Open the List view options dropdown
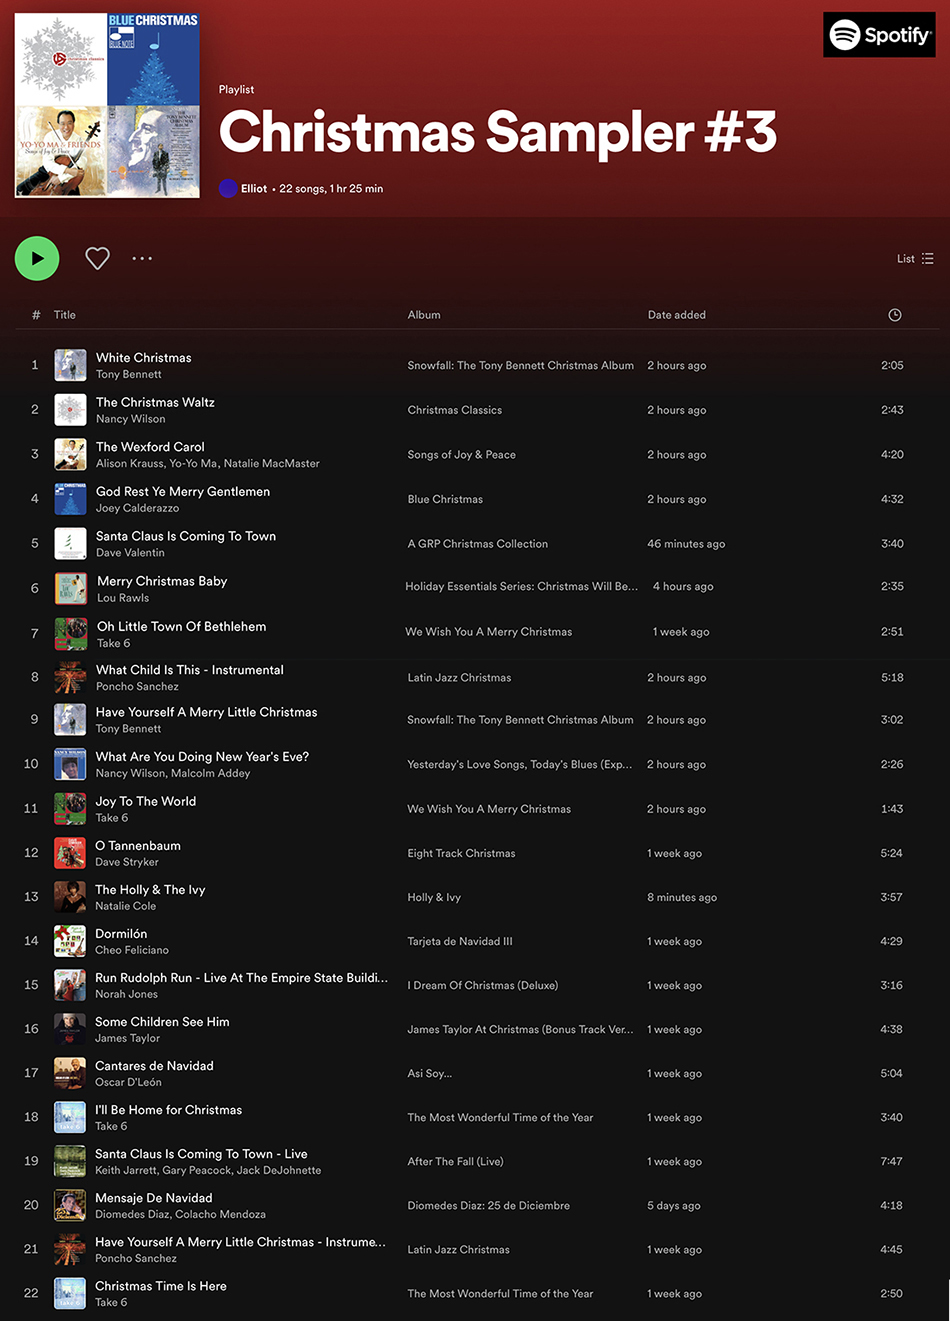The height and width of the screenshot is (1321, 950). click(915, 258)
